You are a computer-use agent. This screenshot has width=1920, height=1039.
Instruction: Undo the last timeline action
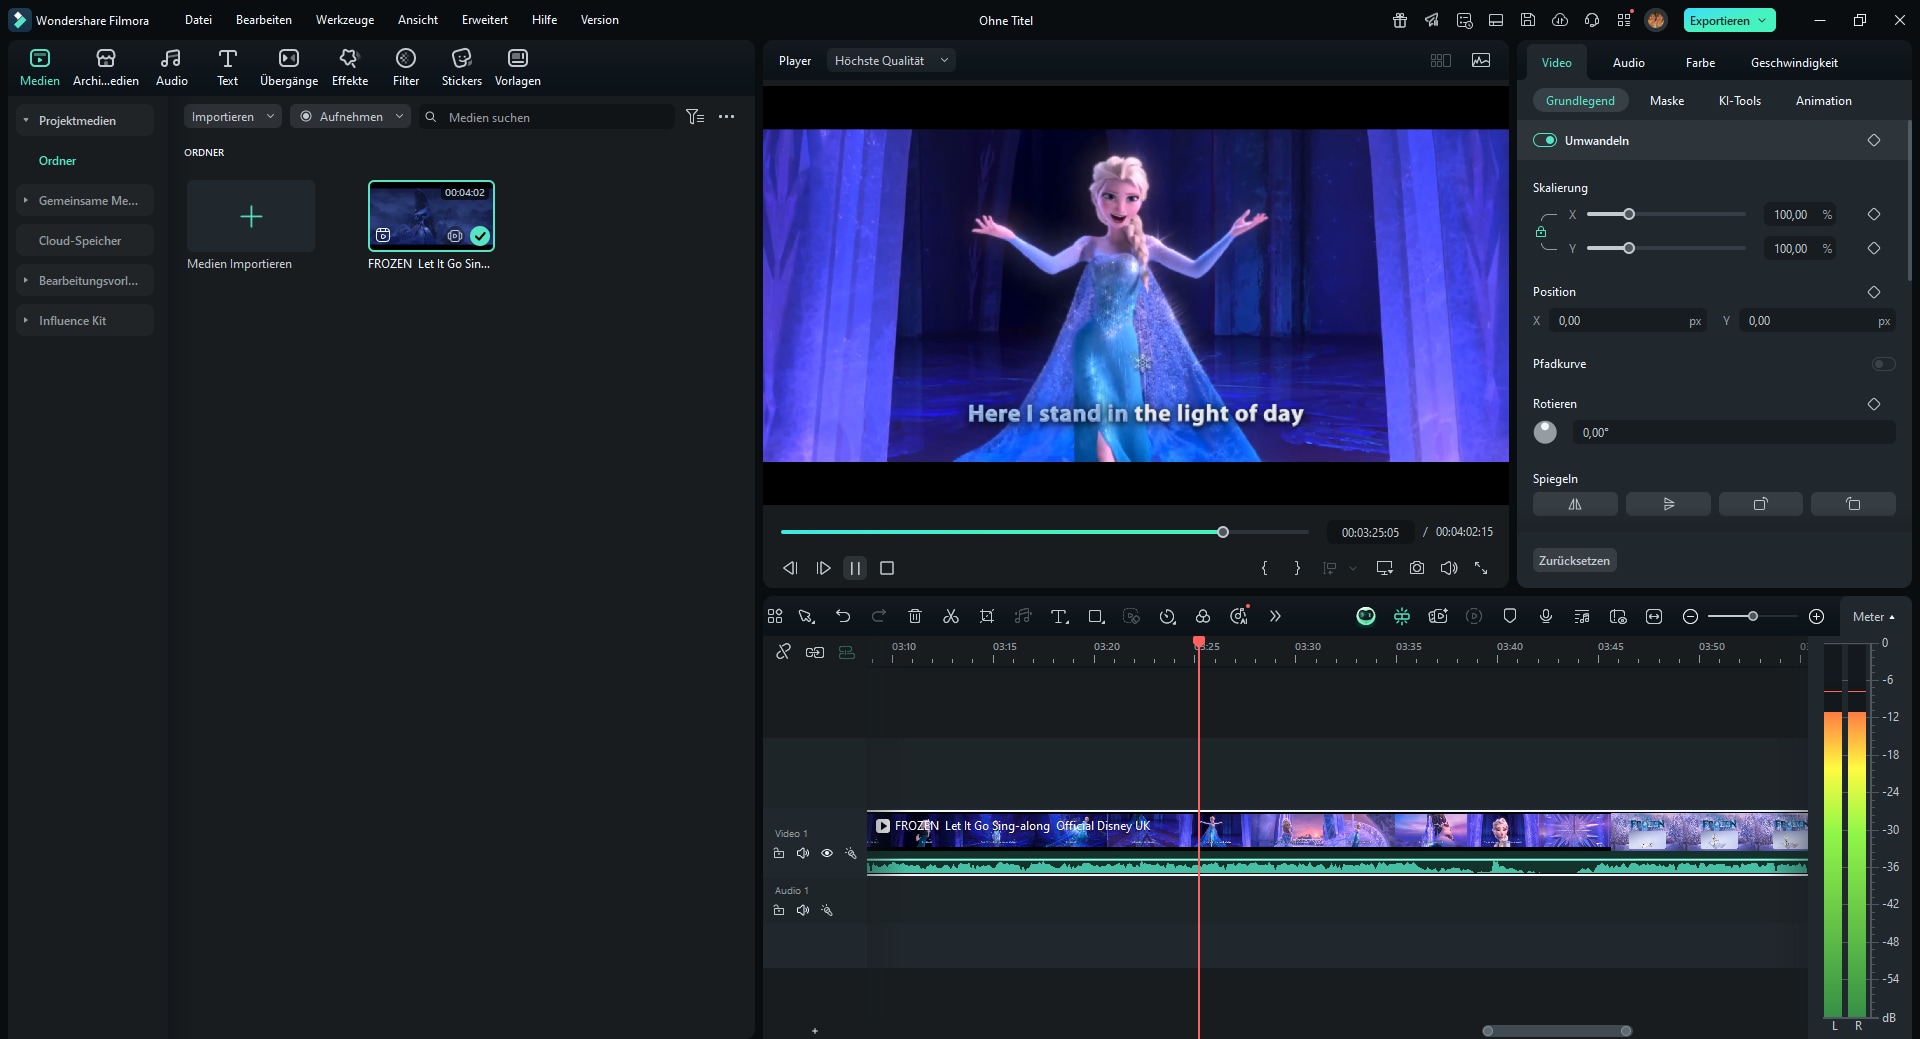coord(843,616)
